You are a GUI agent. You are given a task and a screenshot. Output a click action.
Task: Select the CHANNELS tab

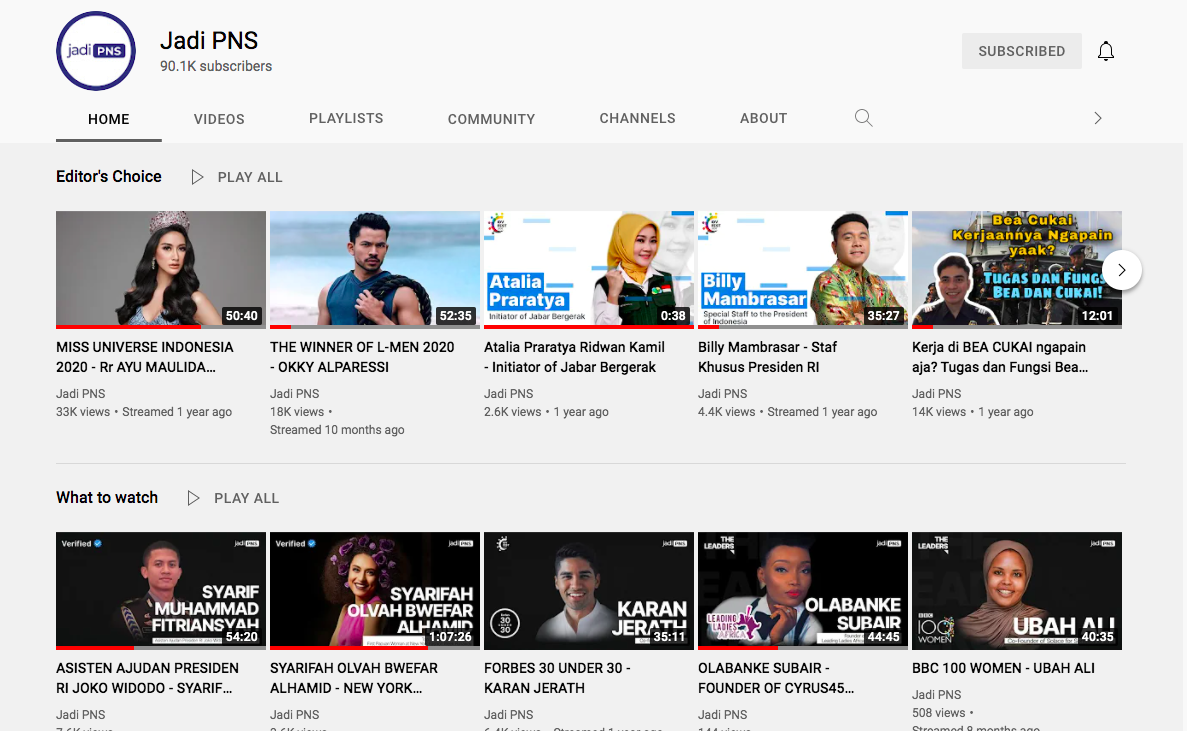point(637,118)
